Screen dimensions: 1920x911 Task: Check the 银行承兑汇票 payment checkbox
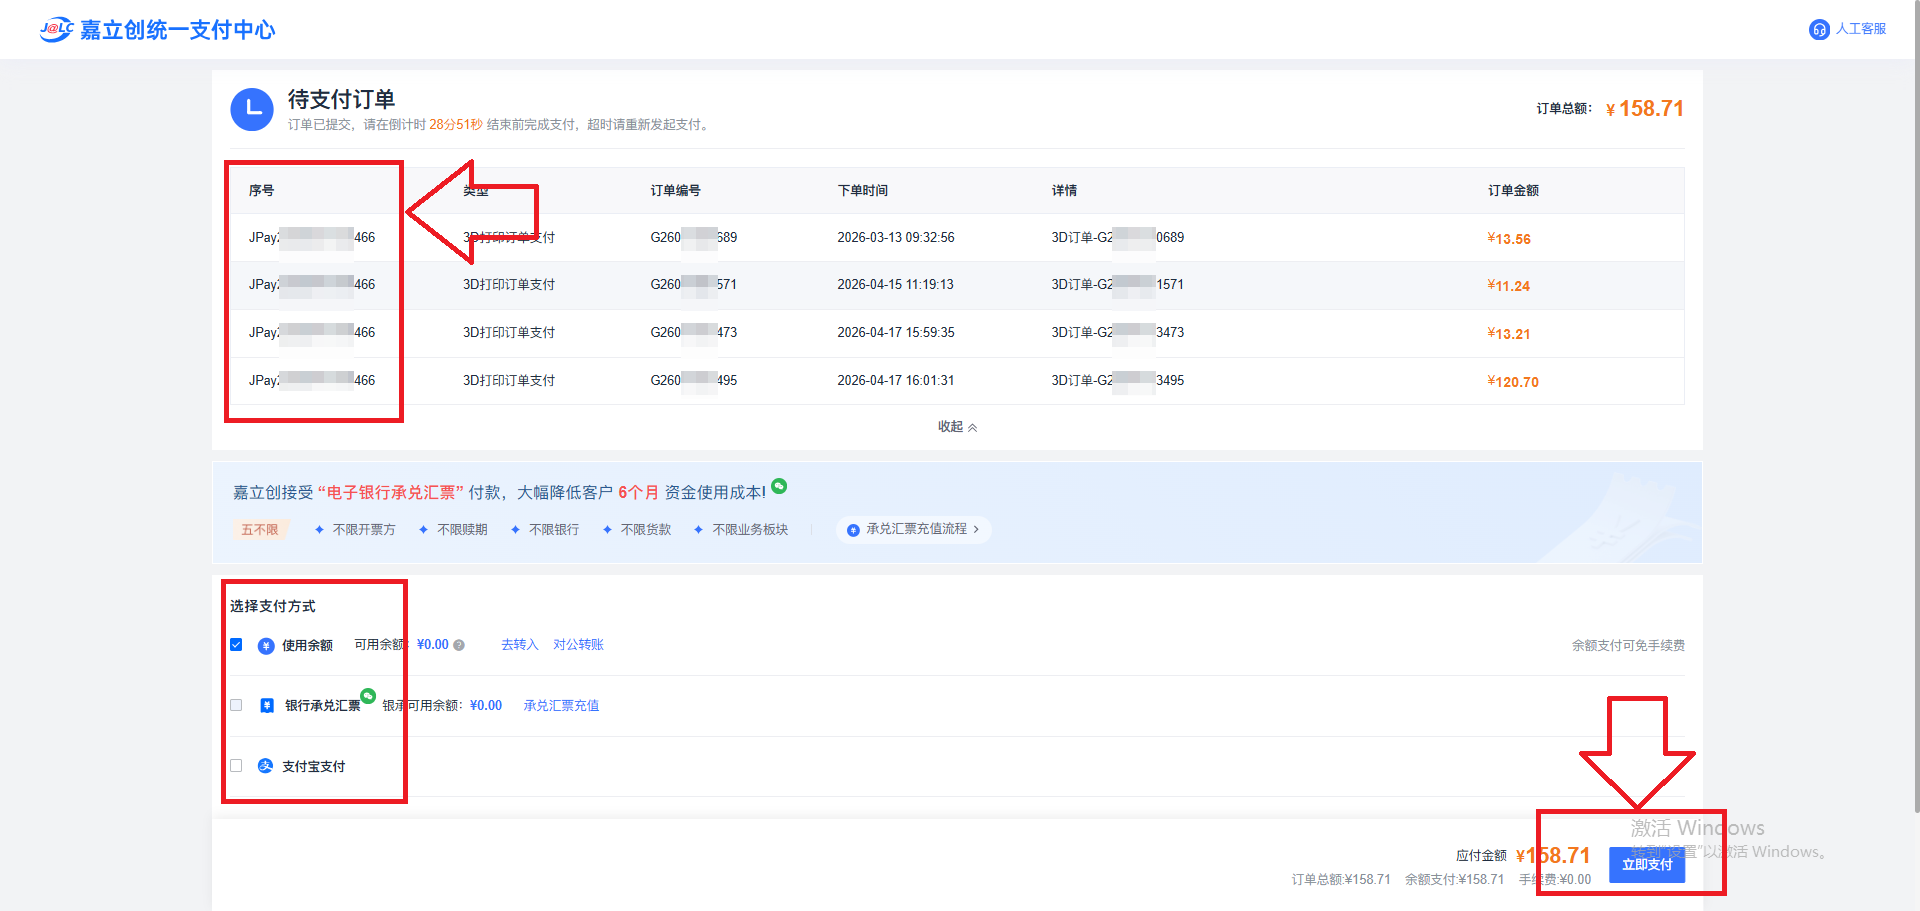click(236, 705)
